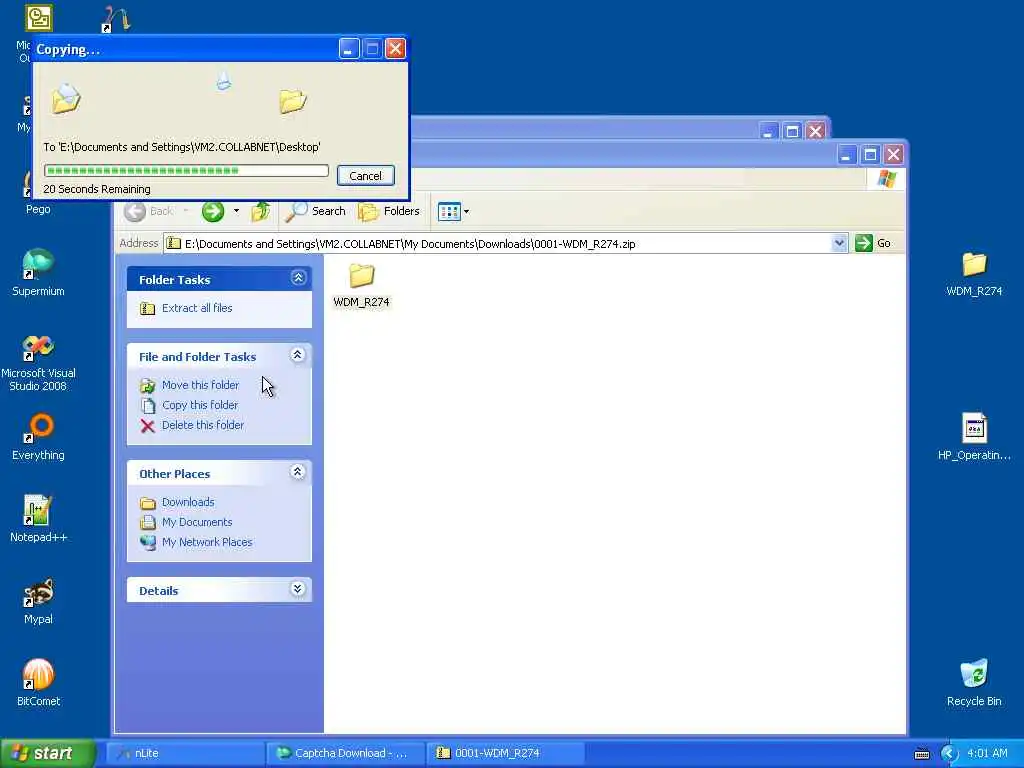Select the Recycle Bin icon
The height and width of the screenshot is (768, 1024).
(974, 683)
